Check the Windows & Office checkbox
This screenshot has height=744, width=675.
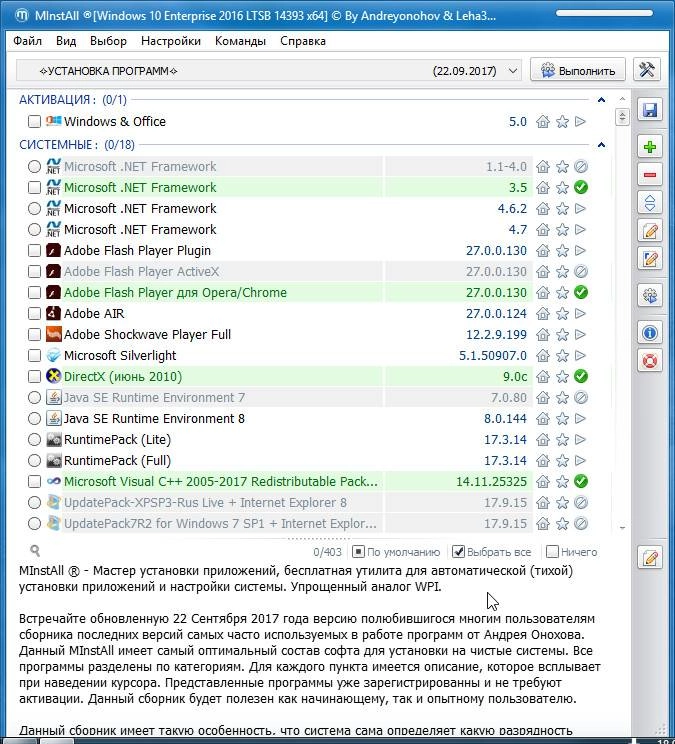tap(34, 121)
